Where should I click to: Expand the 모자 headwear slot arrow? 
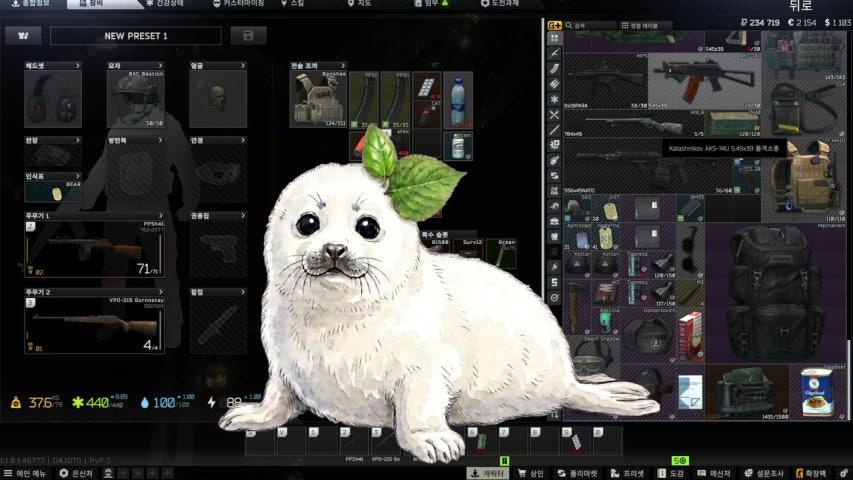(160, 65)
